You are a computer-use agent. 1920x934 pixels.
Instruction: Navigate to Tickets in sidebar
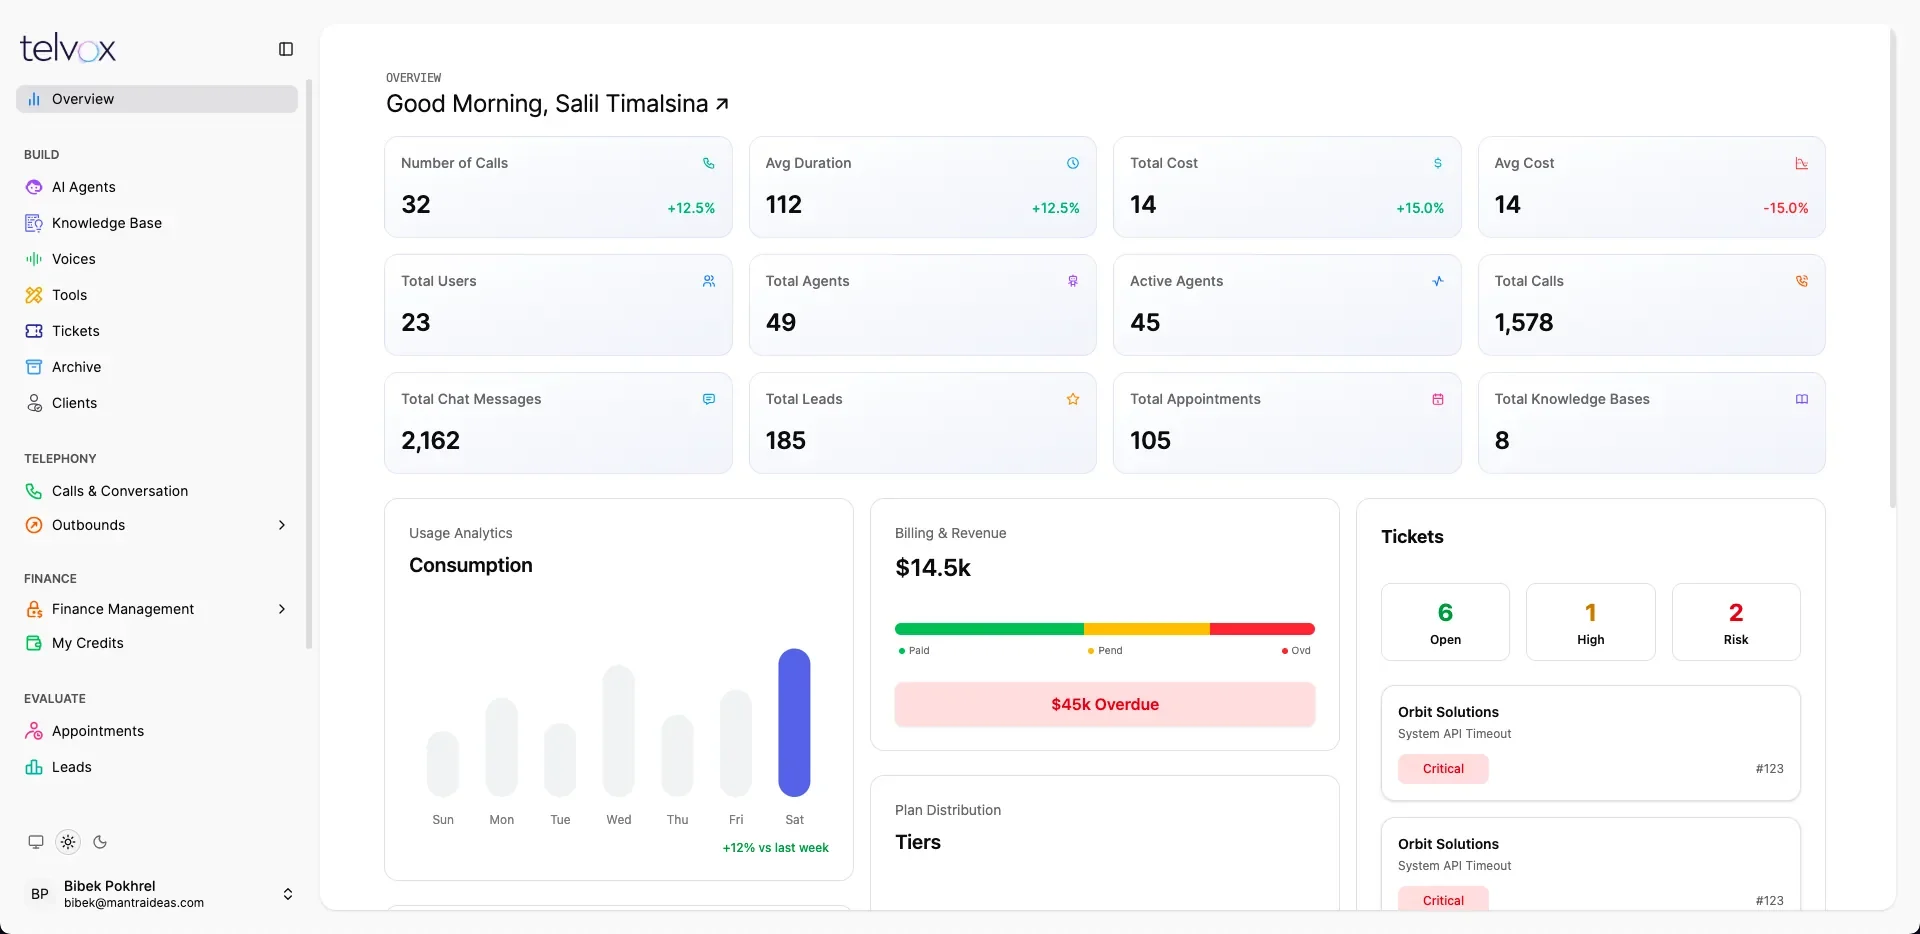(x=157, y=331)
